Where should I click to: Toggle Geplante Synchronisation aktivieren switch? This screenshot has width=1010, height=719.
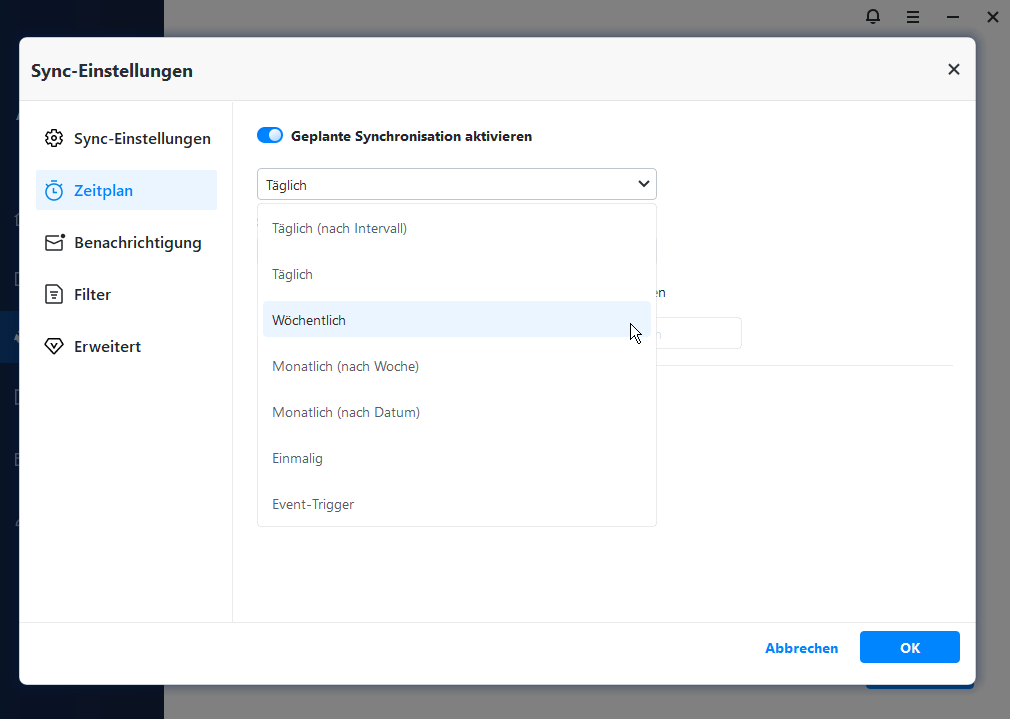270,136
